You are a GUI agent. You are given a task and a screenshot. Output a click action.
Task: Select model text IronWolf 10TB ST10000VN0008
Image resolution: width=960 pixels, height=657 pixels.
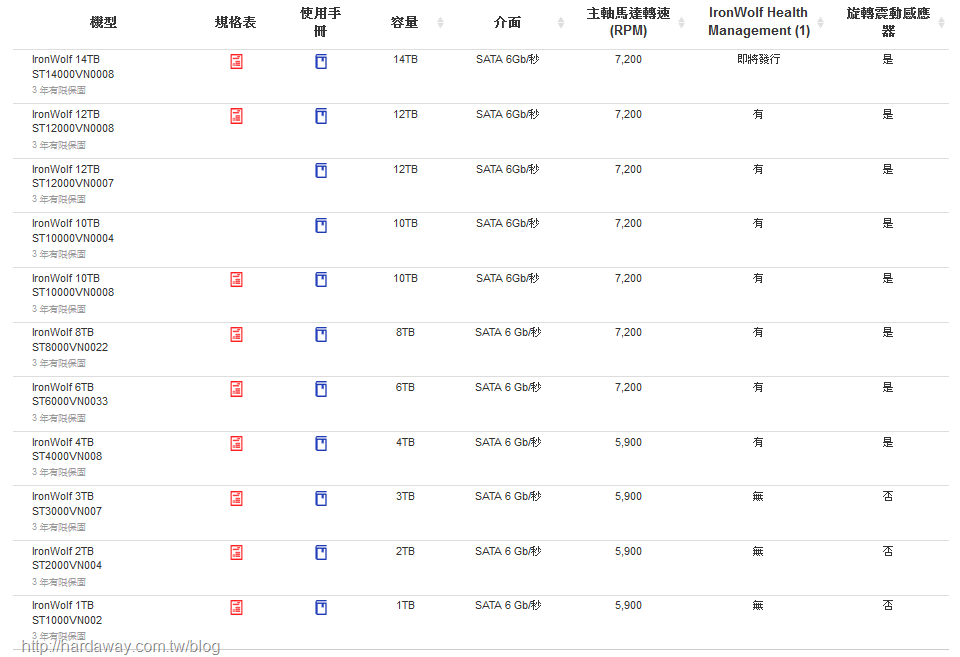73,285
